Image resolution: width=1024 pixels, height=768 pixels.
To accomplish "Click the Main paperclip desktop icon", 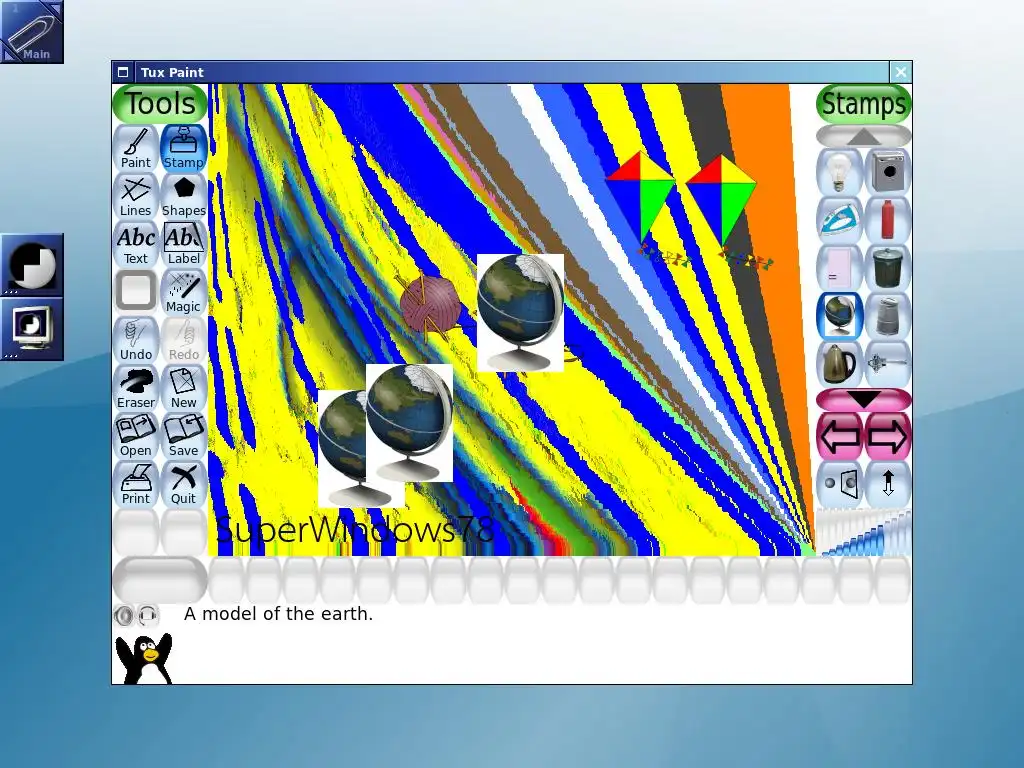I will (x=32, y=32).
